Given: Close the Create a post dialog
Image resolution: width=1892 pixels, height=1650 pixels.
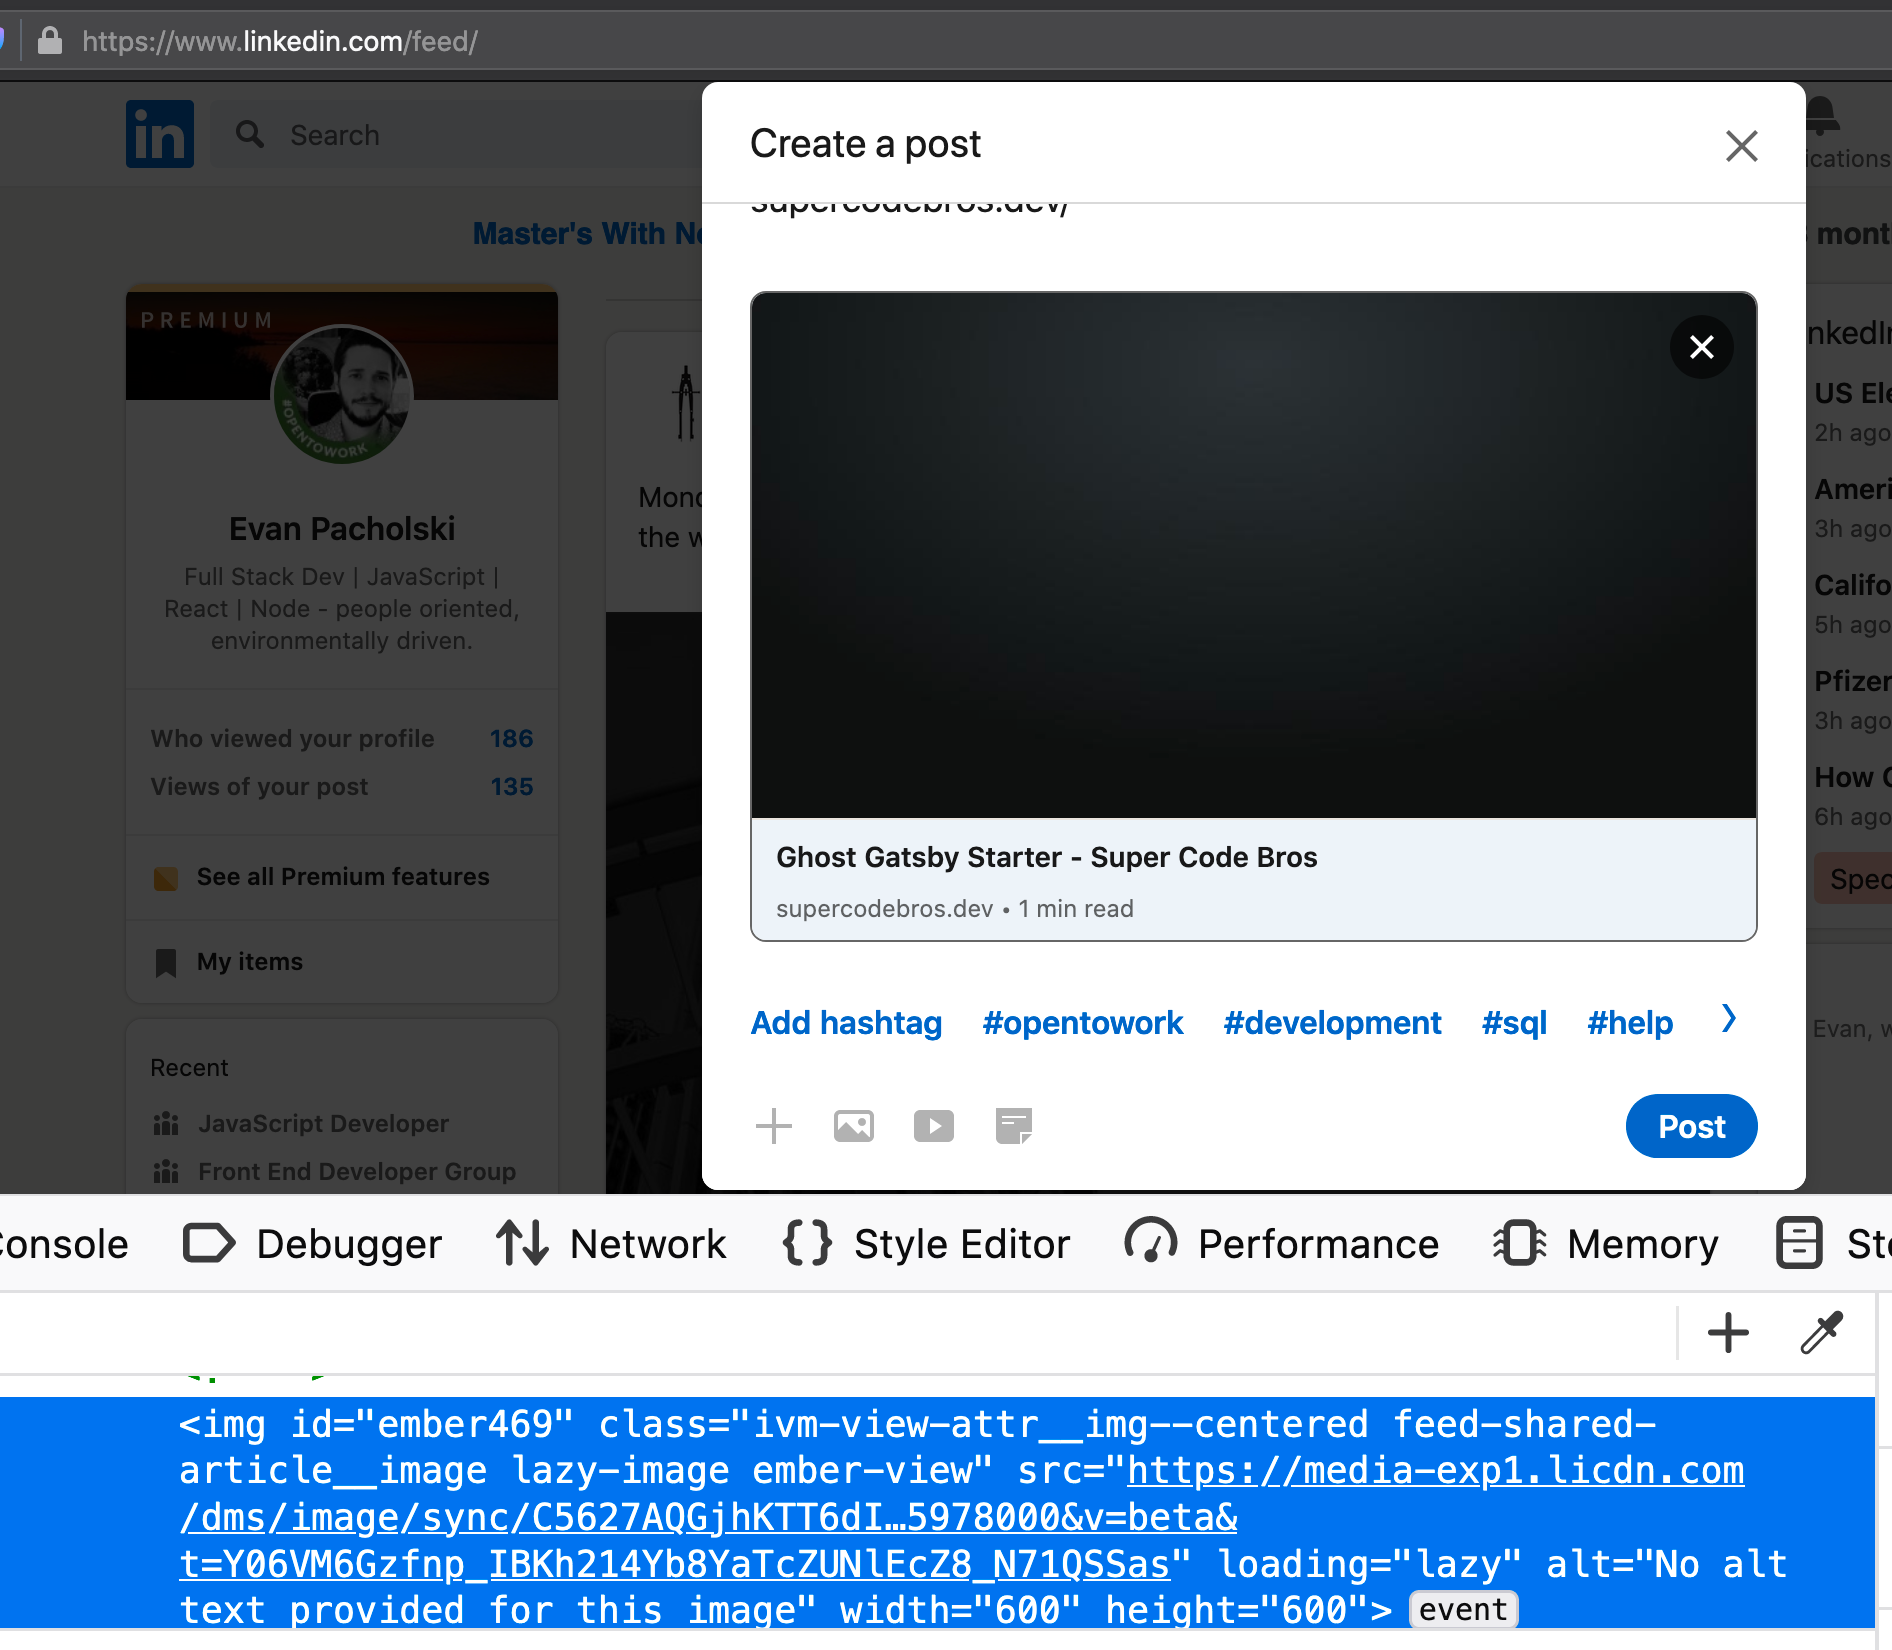Looking at the screenshot, I should click(x=1741, y=146).
